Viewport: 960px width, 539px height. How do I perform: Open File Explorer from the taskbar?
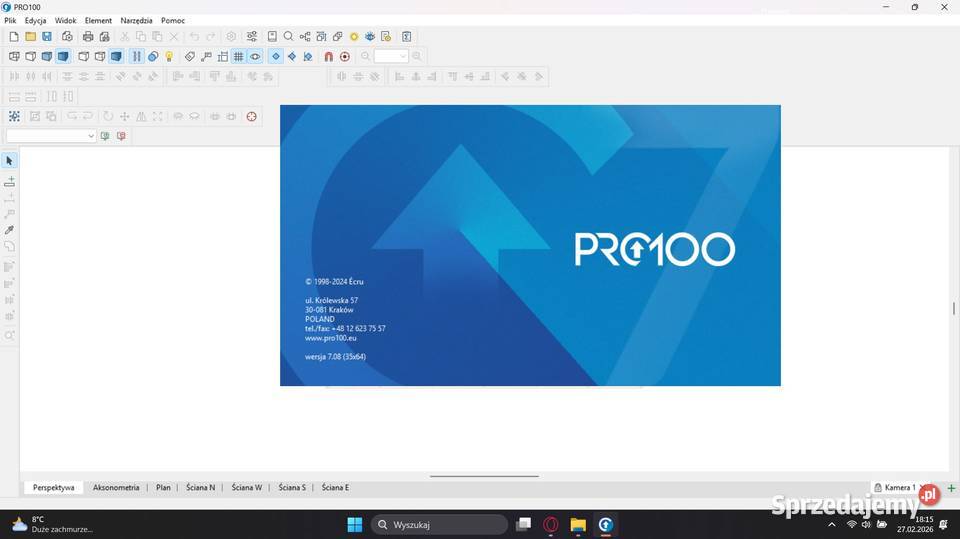pyautogui.click(x=578, y=525)
